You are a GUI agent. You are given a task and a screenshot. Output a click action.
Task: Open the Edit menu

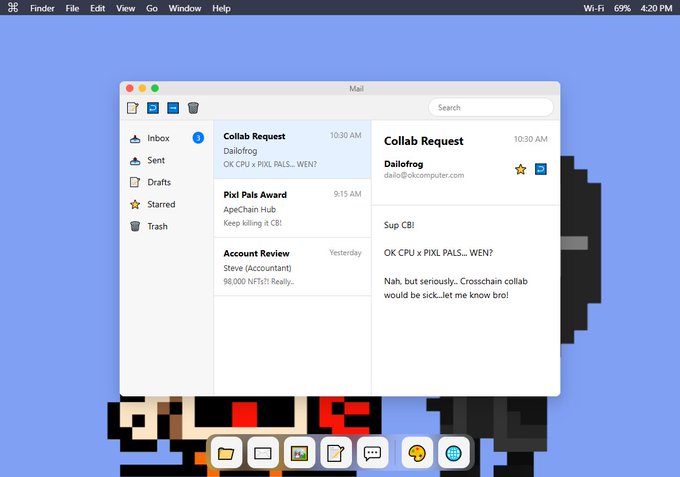point(98,8)
